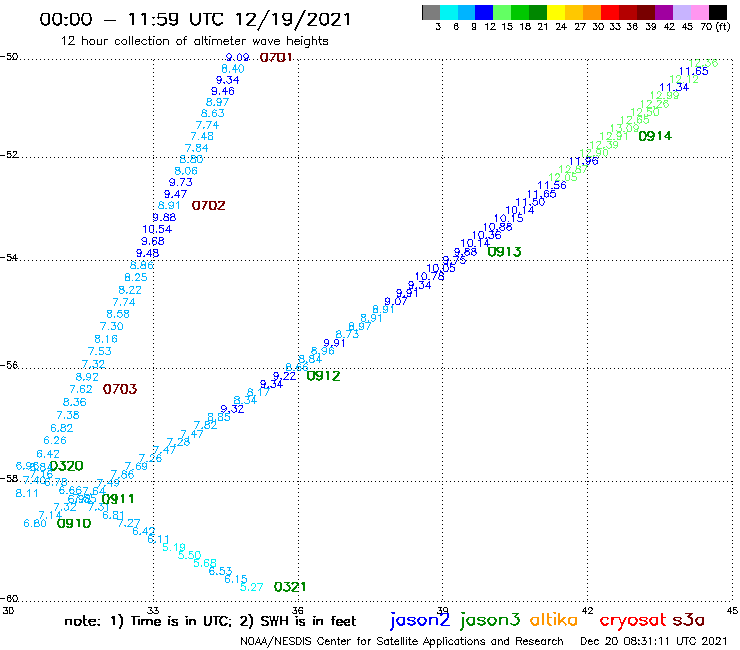Click the -56 latitude axis label
This screenshot has height=650, width=740.
[x=9, y=365]
